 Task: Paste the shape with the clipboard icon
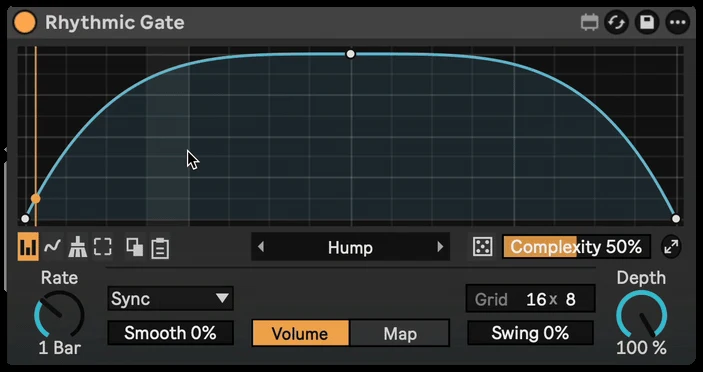click(x=160, y=248)
